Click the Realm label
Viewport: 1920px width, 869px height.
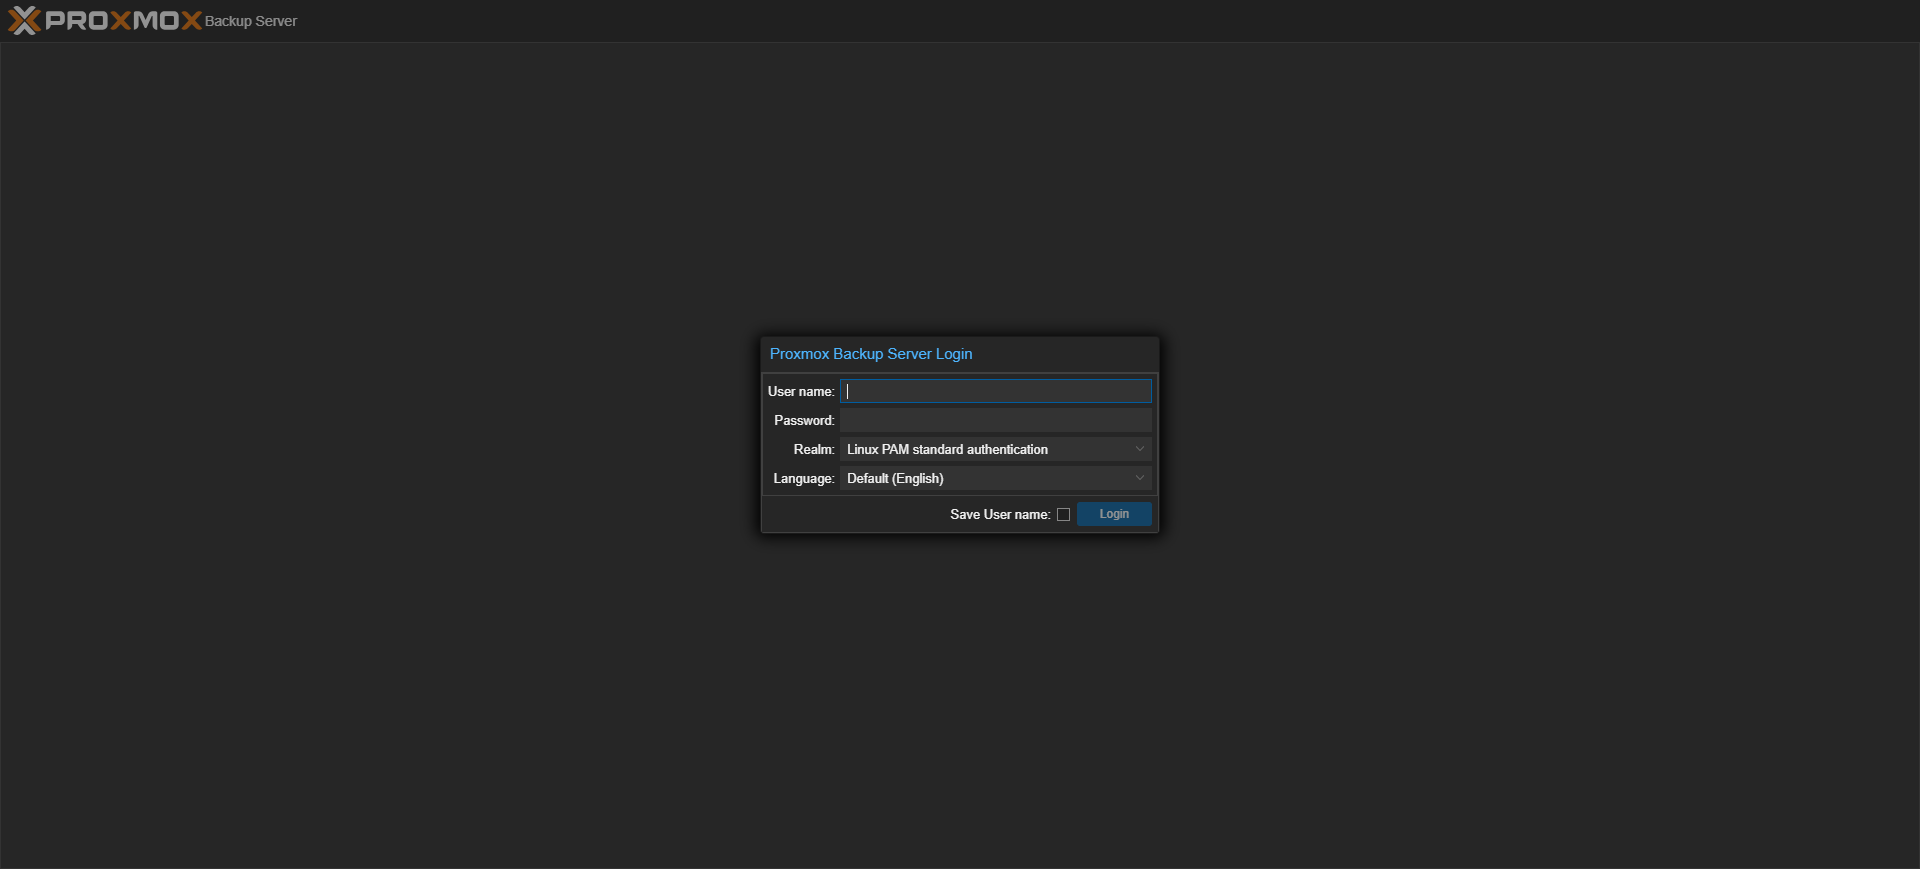pyautogui.click(x=814, y=449)
